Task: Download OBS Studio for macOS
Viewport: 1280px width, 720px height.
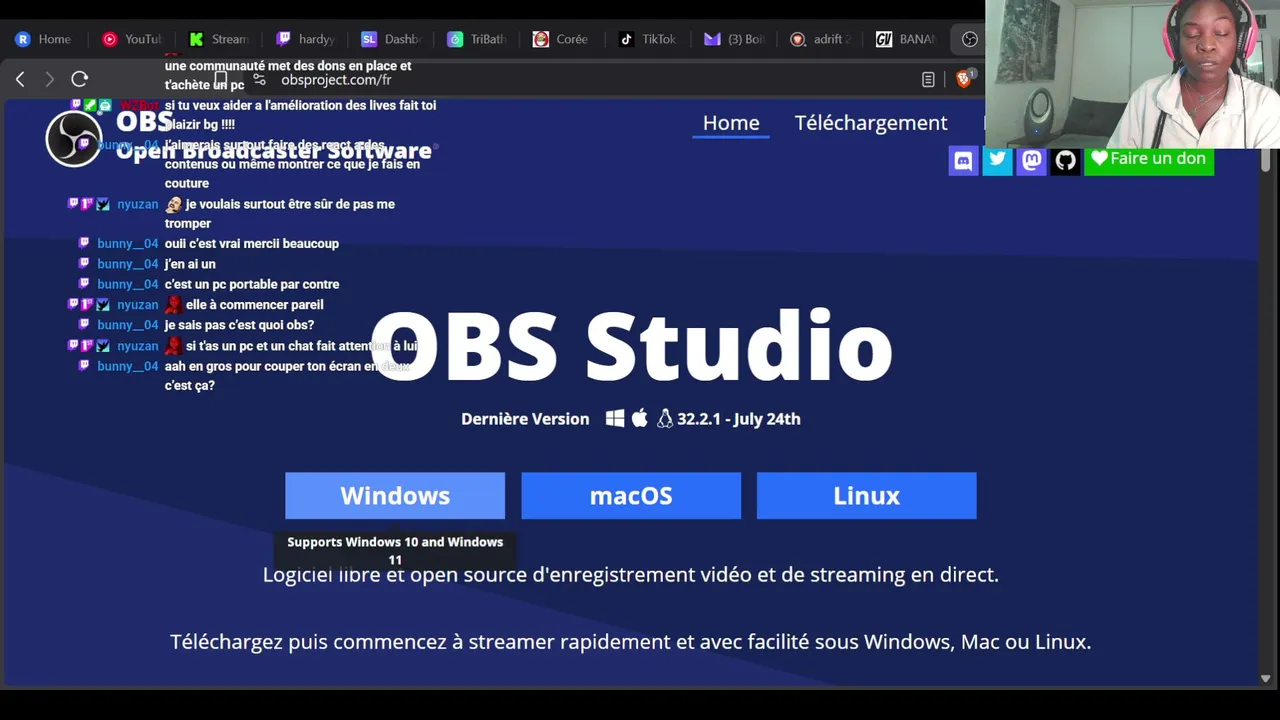Action: 631,496
